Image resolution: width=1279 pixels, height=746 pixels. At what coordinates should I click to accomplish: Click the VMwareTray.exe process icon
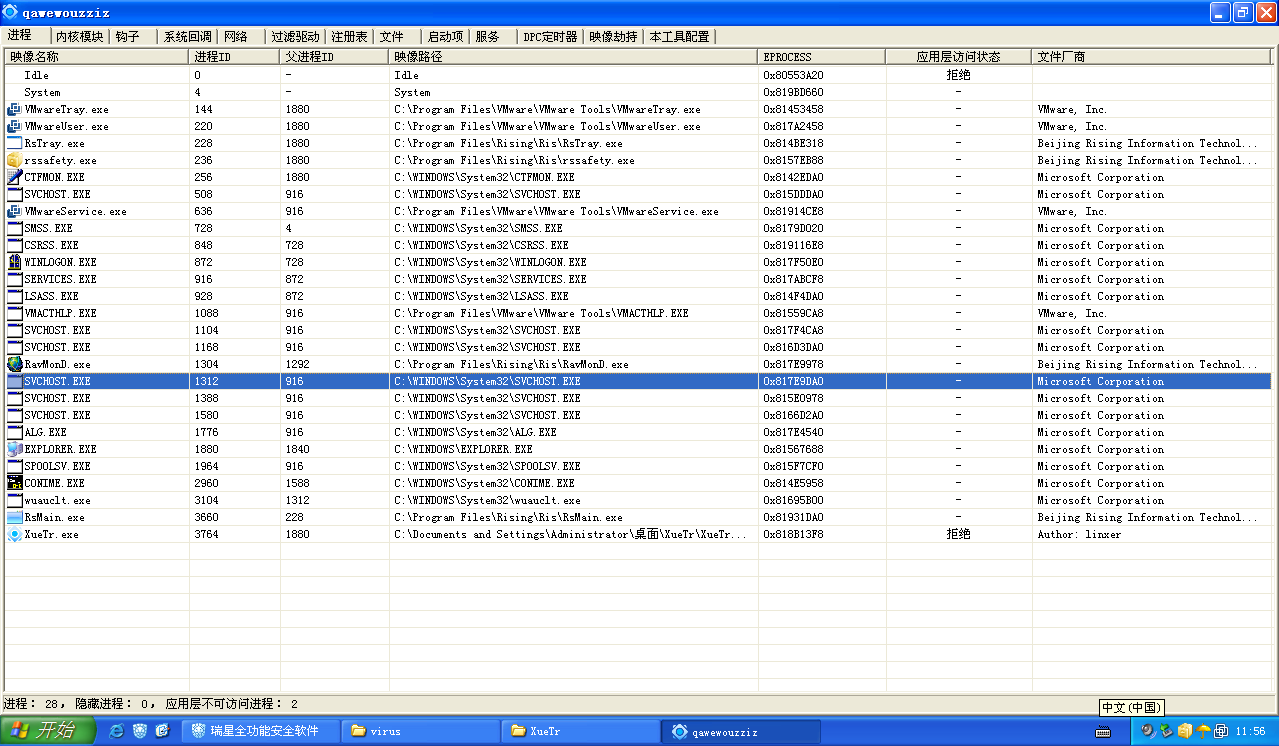click(x=14, y=109)
